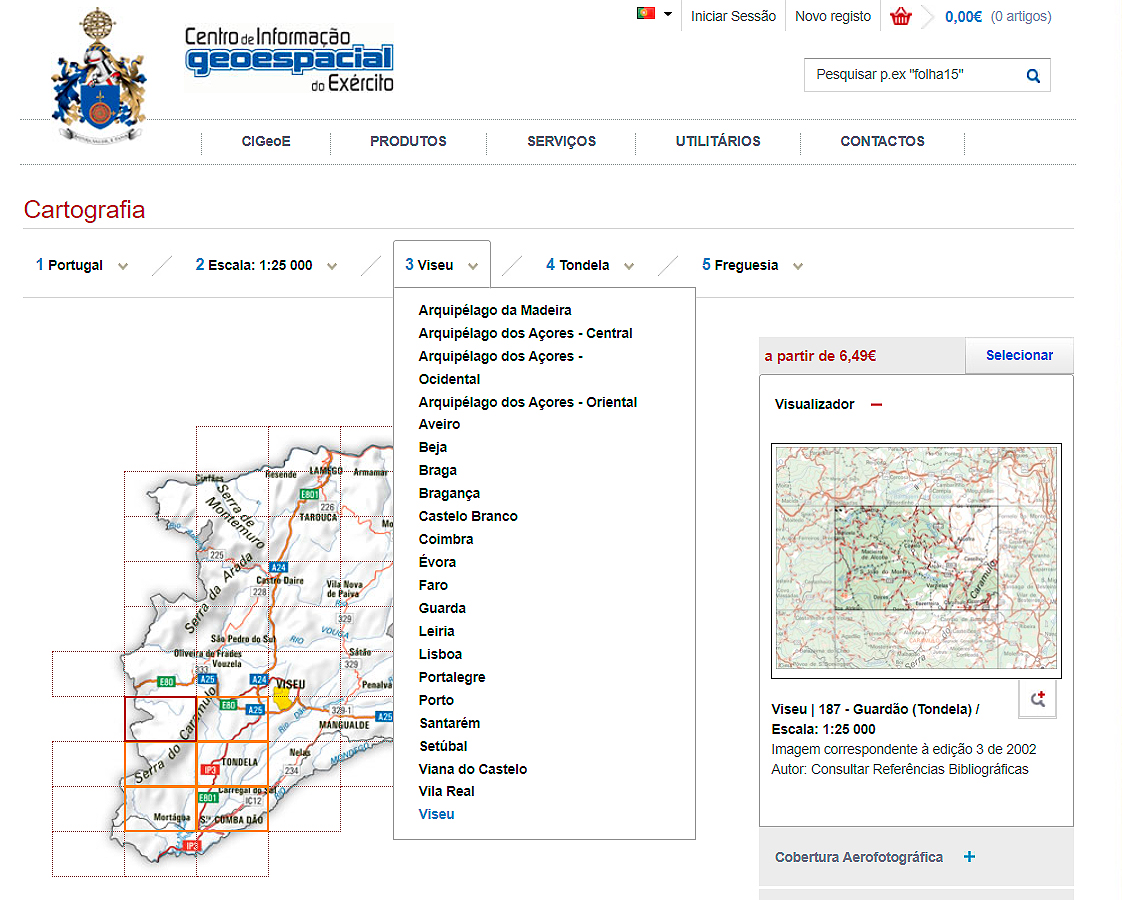Viewport: 1122px width, 900px height.
Task: Click into the Pesquisar search field
Action: tap(910, 75)
